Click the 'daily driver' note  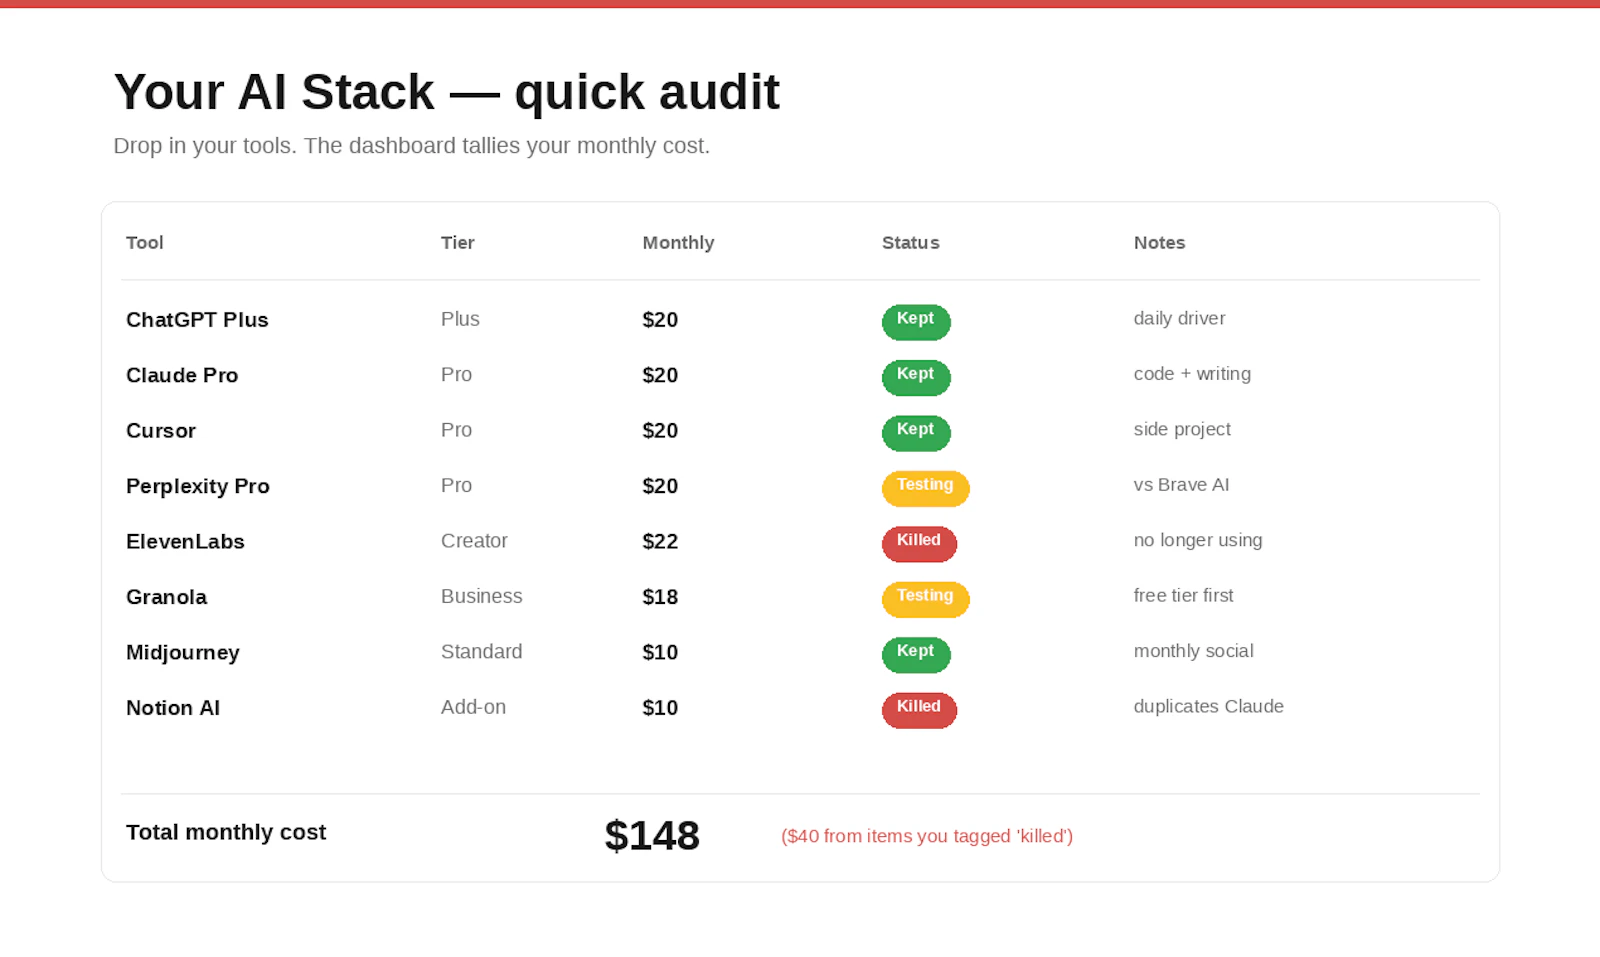pos(1179,318)
